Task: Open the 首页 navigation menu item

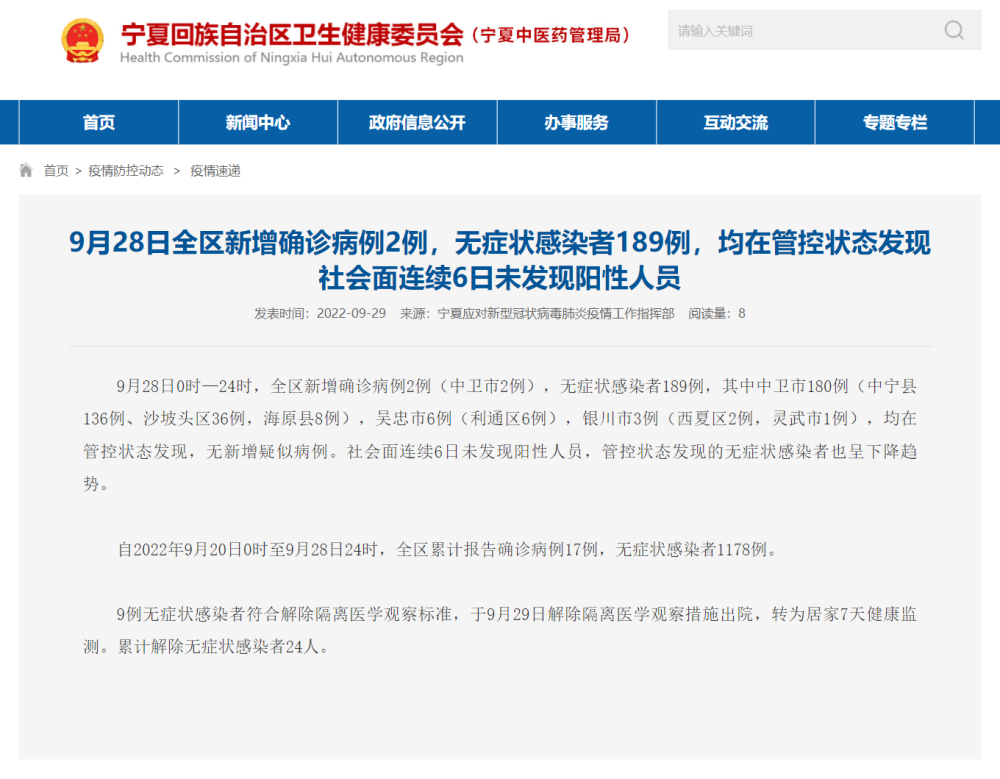Action: point(99,123)
